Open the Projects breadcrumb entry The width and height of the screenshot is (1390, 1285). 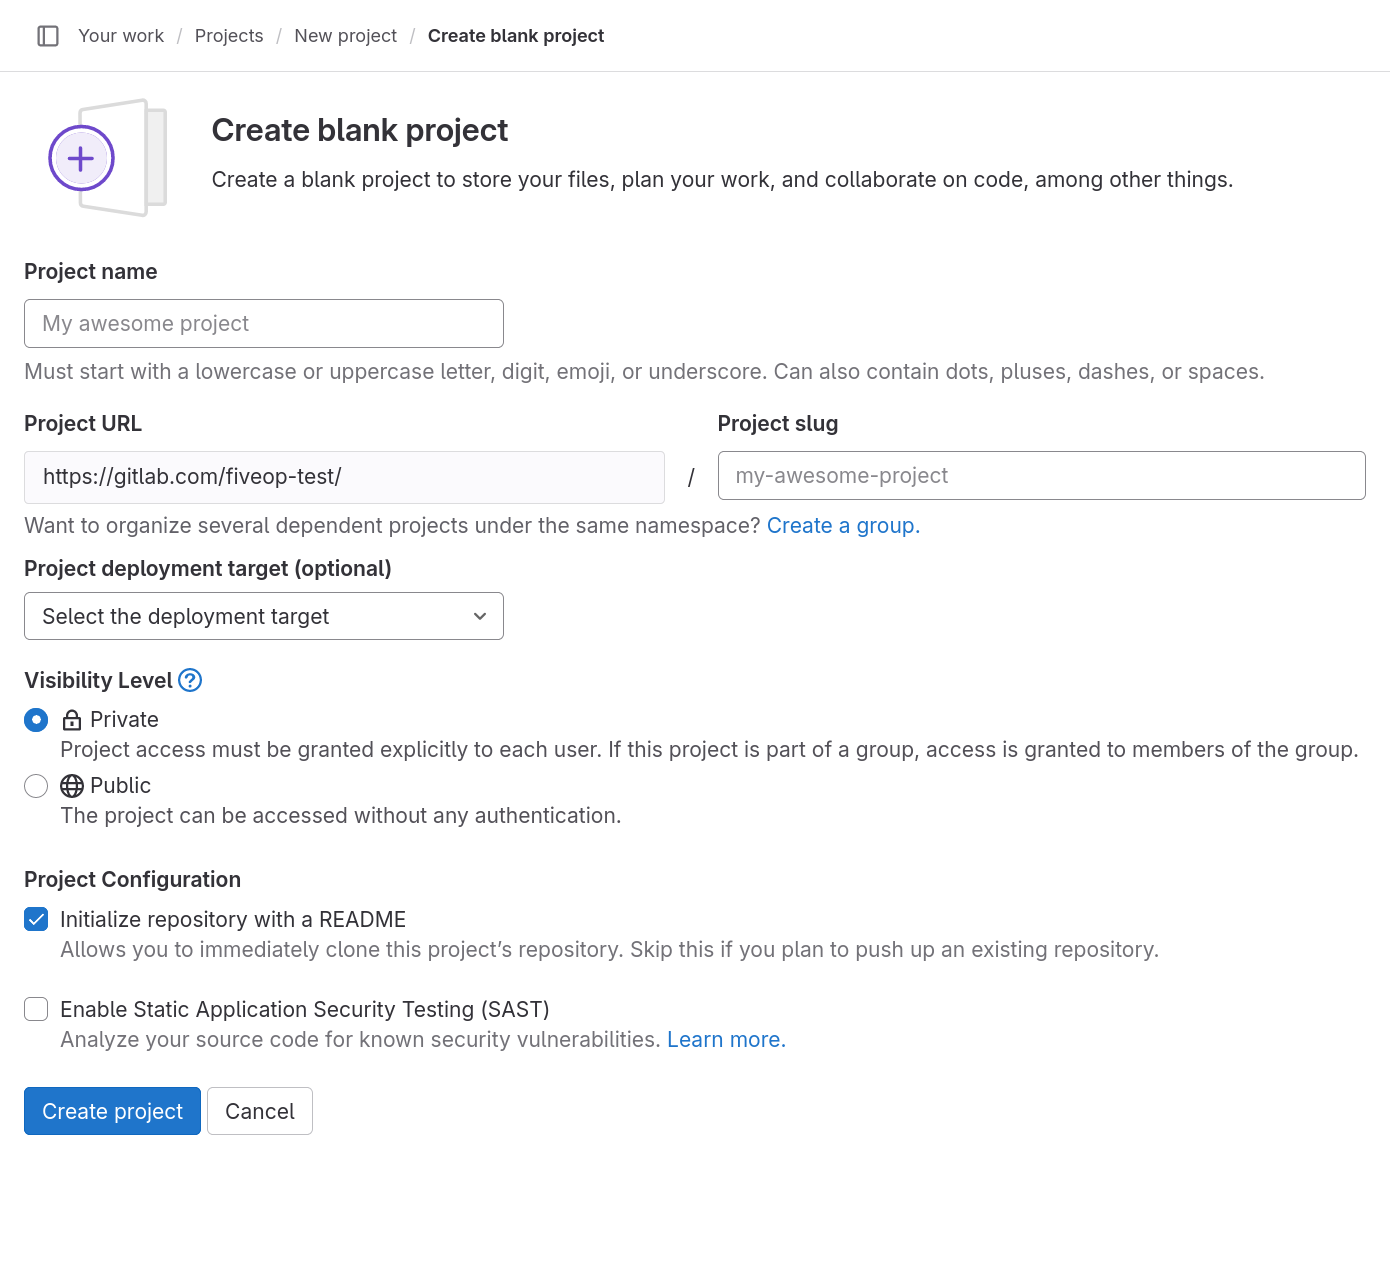[x=228, y=35]
